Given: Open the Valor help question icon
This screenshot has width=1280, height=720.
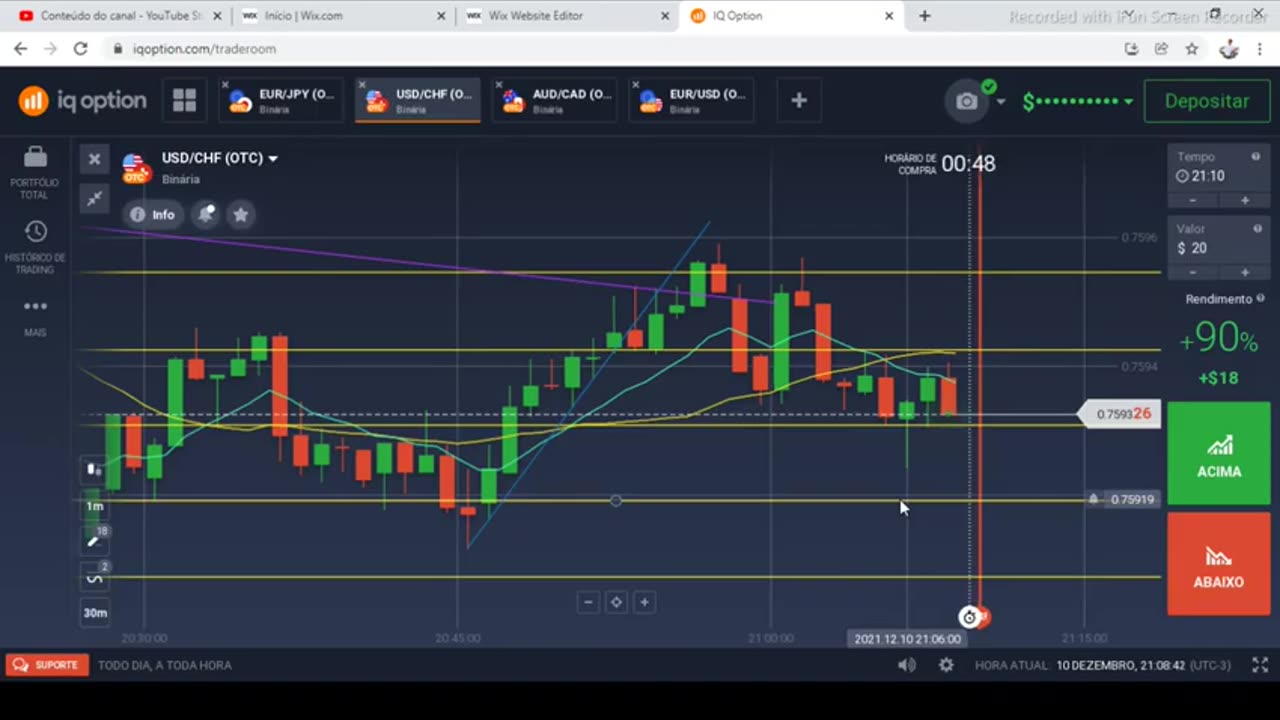Looking at the screenshot, I should pos(1256,229).
